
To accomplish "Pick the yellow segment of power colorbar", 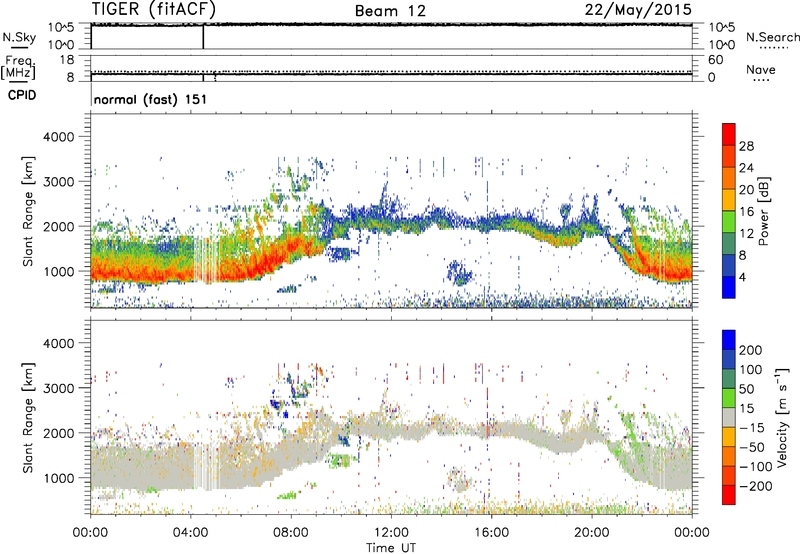I will click(x=729, y=199).
